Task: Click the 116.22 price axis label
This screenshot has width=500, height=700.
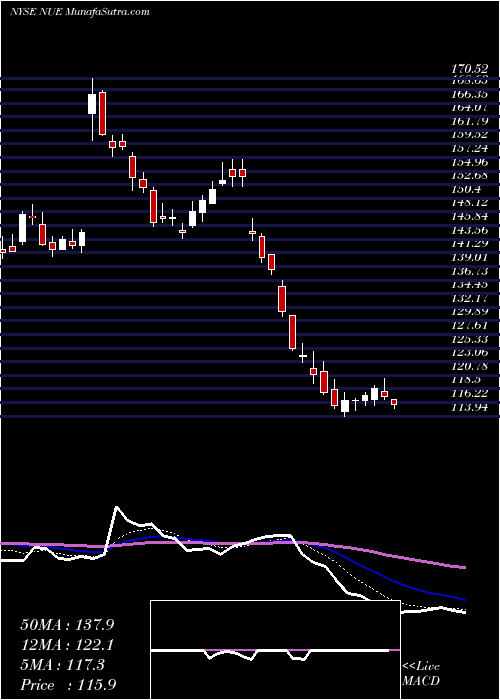Action: tap(471, 393)
